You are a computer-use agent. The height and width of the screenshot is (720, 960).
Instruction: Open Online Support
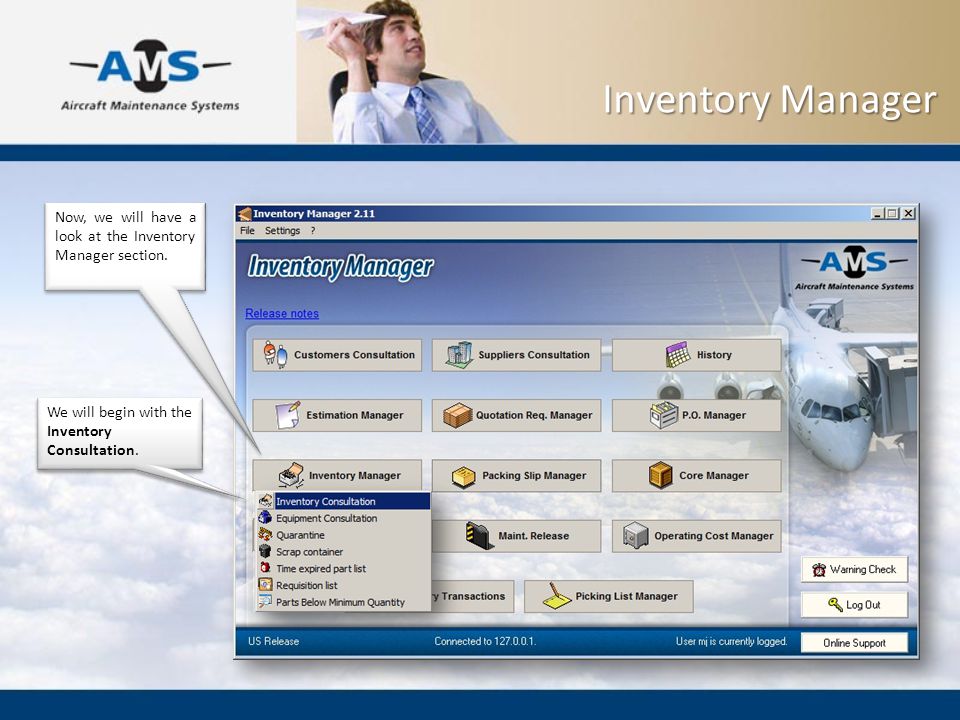pyautogui.click(x=854, y=643)
